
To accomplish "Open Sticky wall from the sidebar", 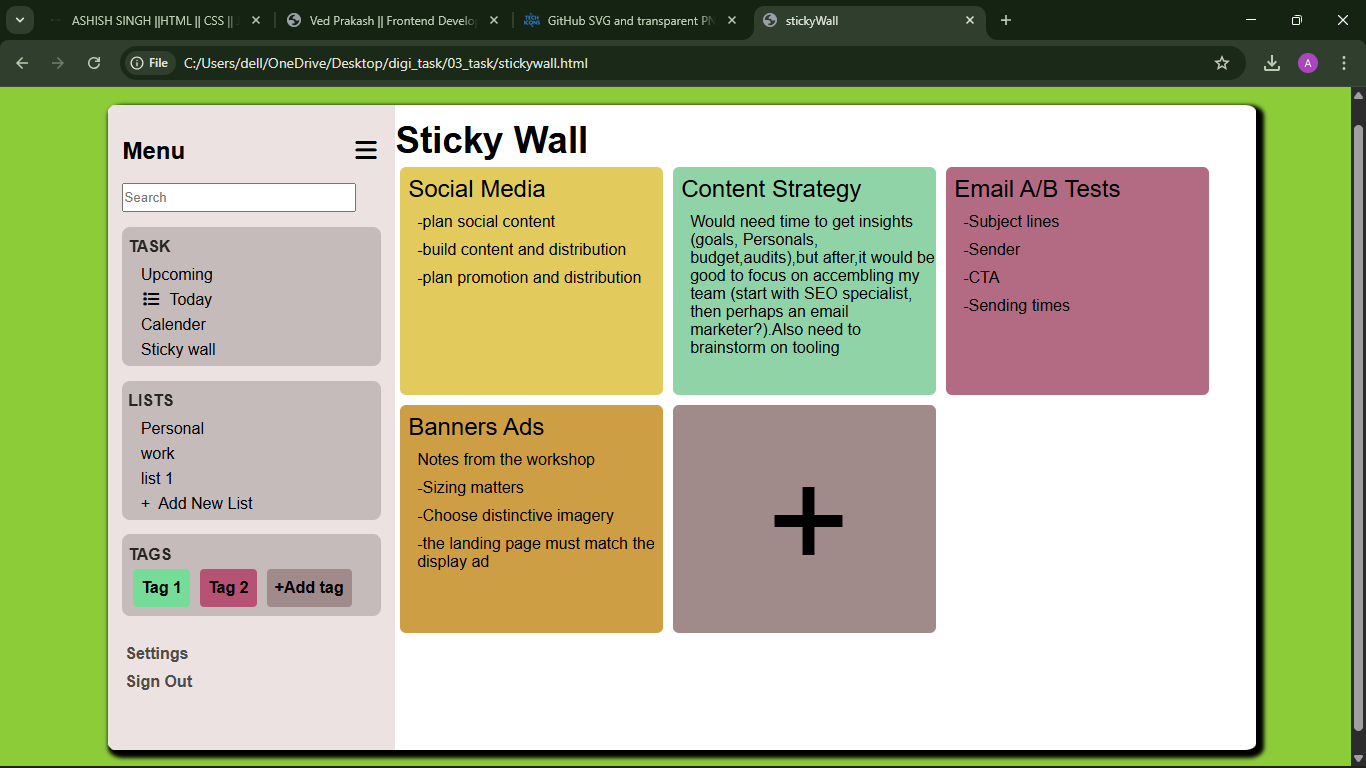I will 178,349.
